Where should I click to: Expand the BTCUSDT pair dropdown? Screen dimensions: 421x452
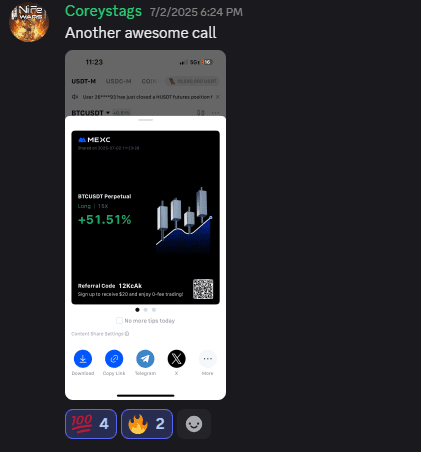point(108,113)
